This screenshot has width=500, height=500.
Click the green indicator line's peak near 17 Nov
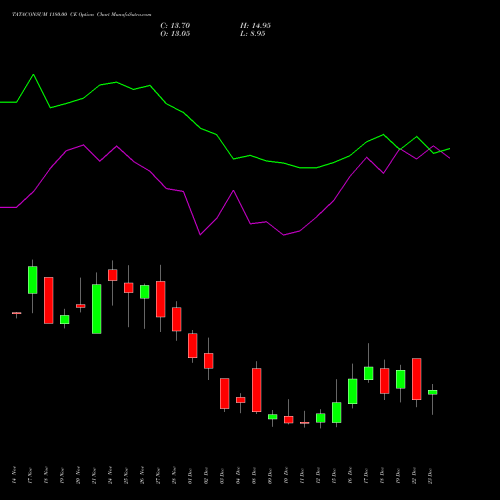[x=33, y=75]
